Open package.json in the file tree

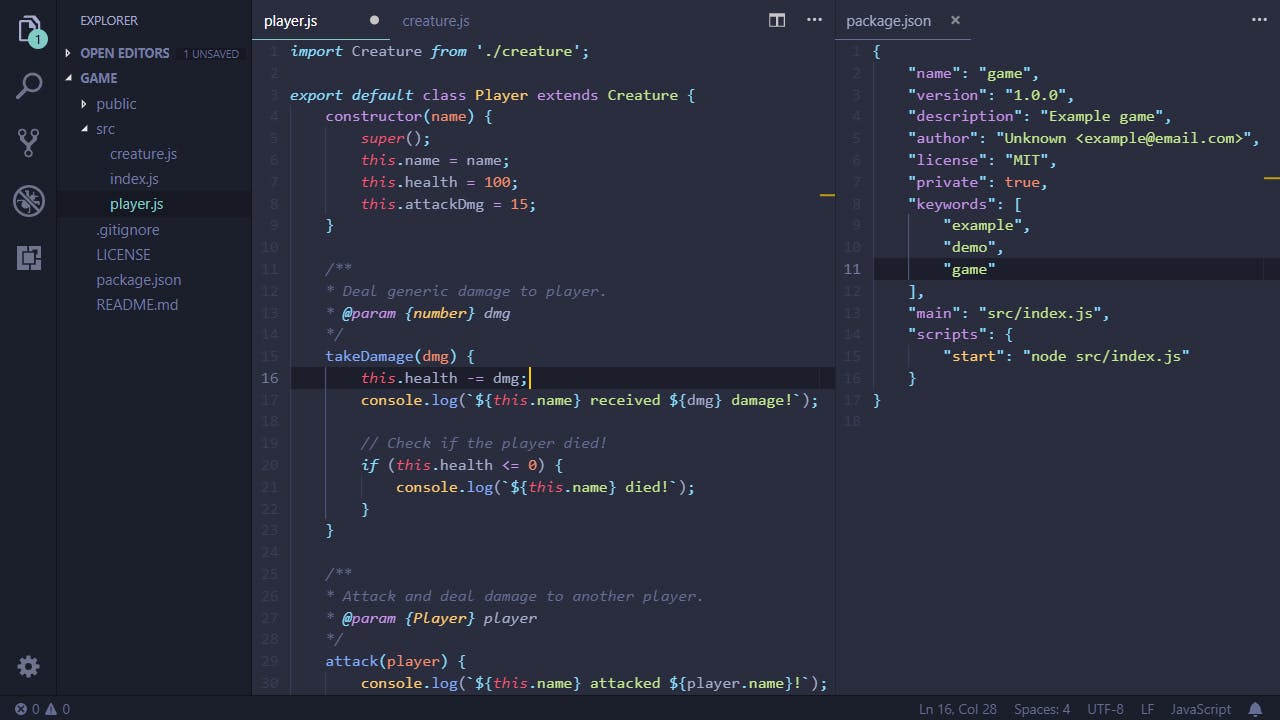click(138, 280)
